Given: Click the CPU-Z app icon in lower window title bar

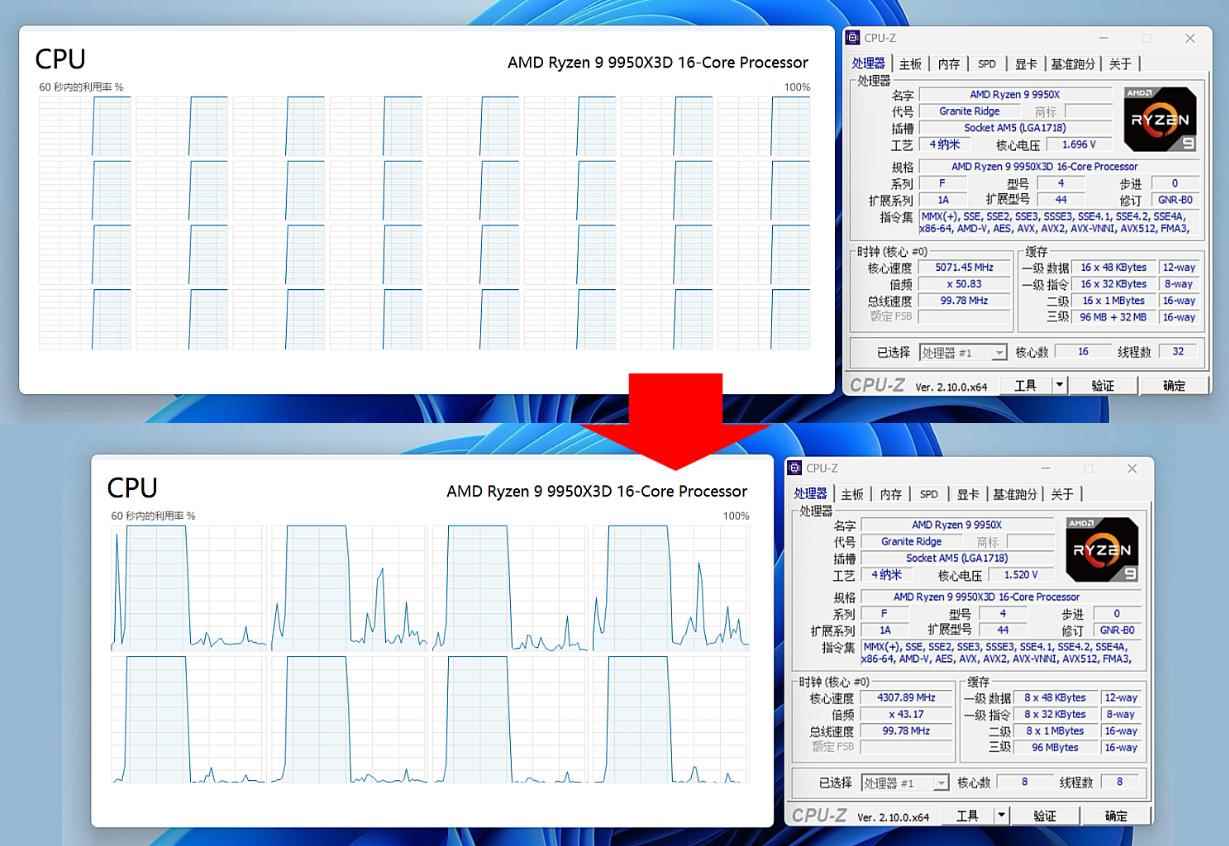Looking at the screenshot, I should click(x=795, y=467).
